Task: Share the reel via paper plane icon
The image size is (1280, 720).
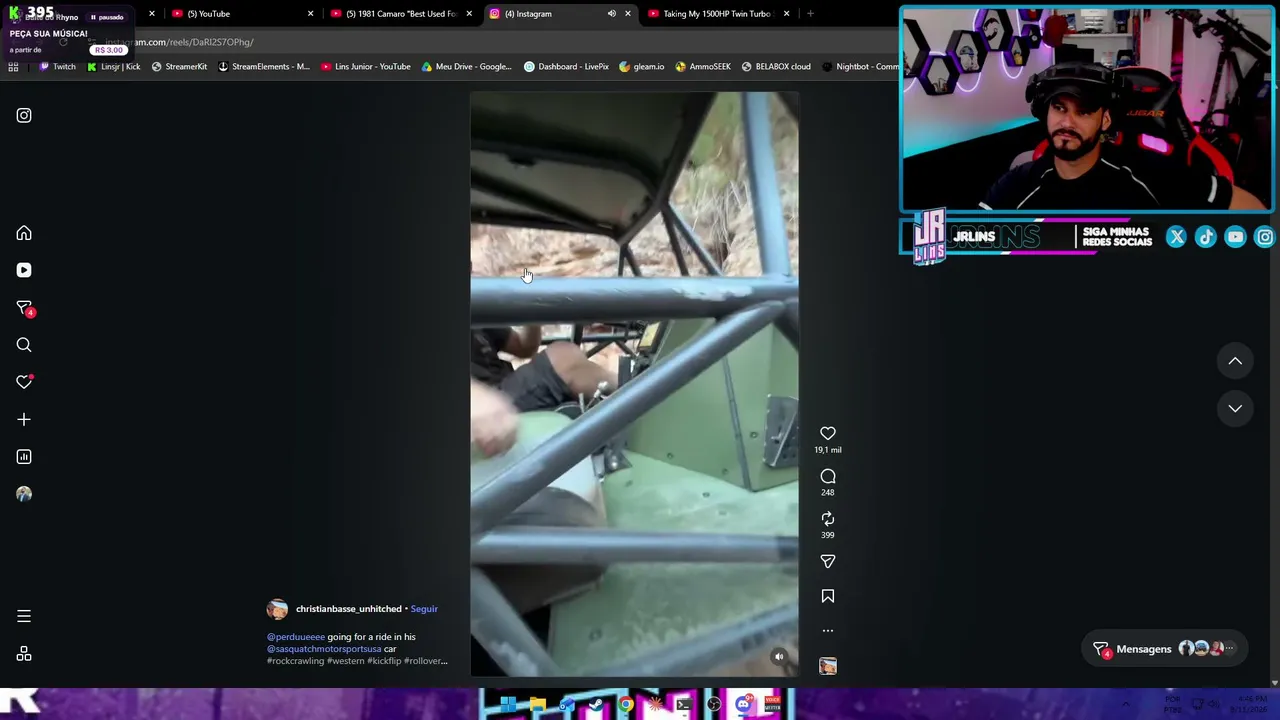Action: coord(828,562)
